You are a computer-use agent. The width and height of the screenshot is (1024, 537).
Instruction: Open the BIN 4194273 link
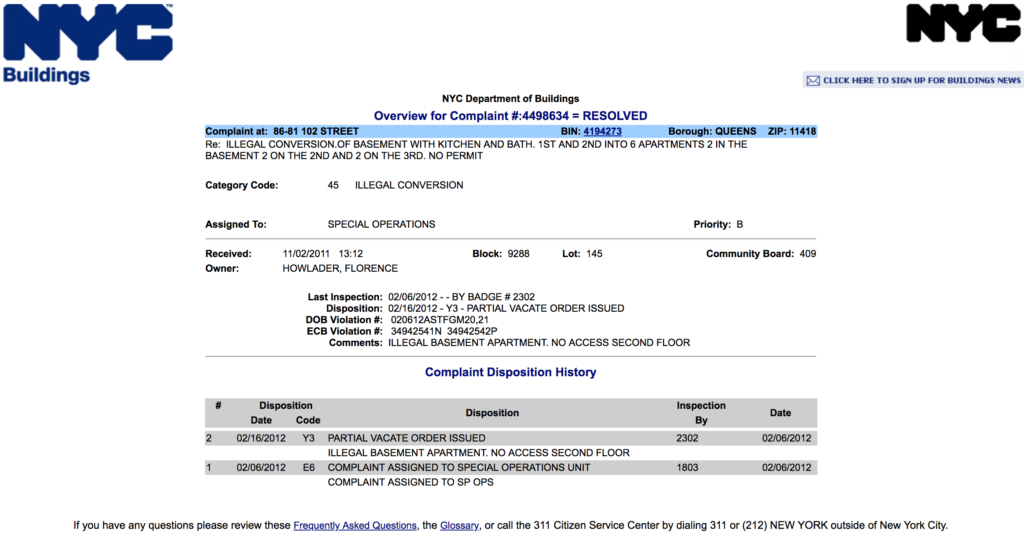tap(602, 131)
